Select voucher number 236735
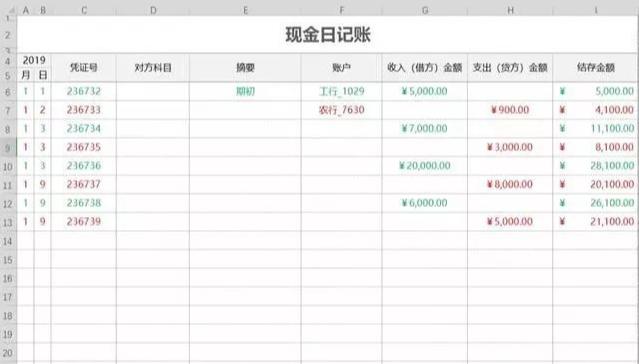This screenshot has height=364, width=639. tap(84, 147)
